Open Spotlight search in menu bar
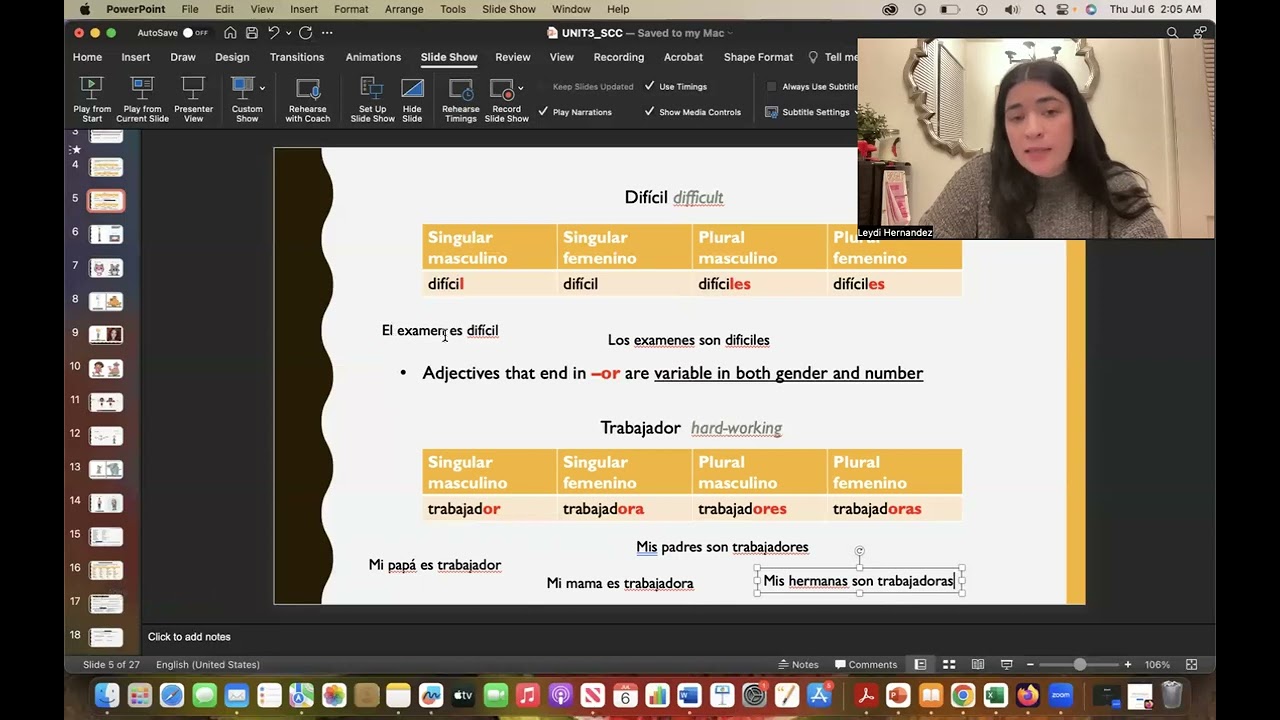The height and width of the screenshot is (720, 1280). pyautogui.click(x=1040, y=9)
